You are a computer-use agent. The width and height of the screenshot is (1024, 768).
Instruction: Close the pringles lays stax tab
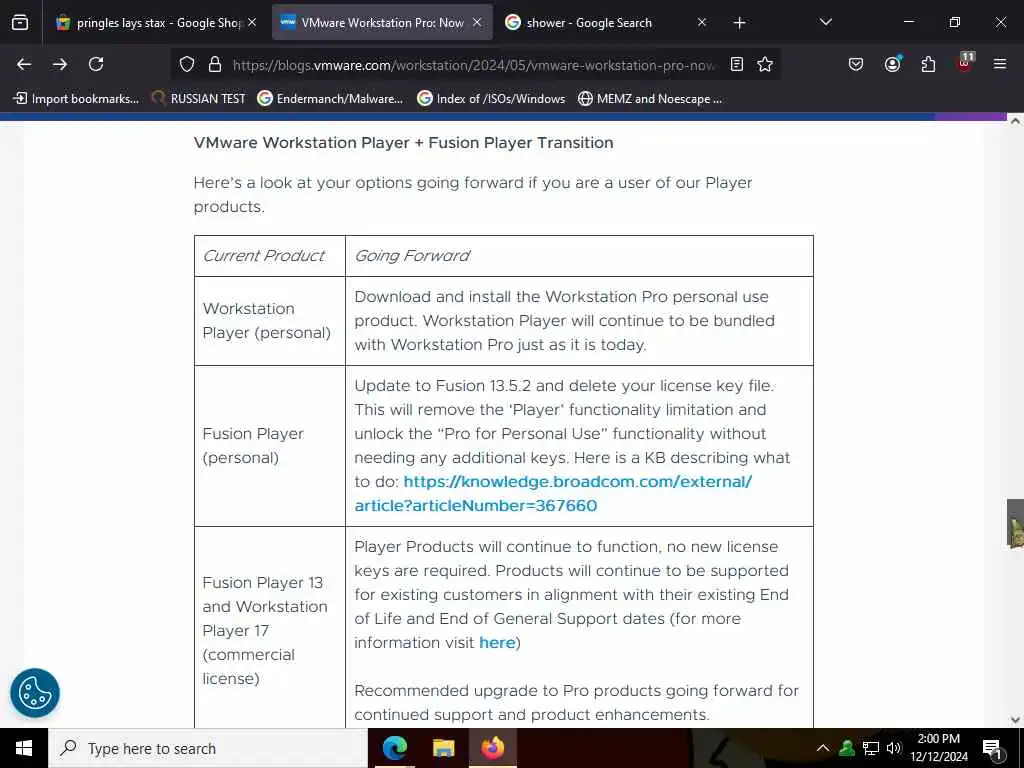[252, 22]
